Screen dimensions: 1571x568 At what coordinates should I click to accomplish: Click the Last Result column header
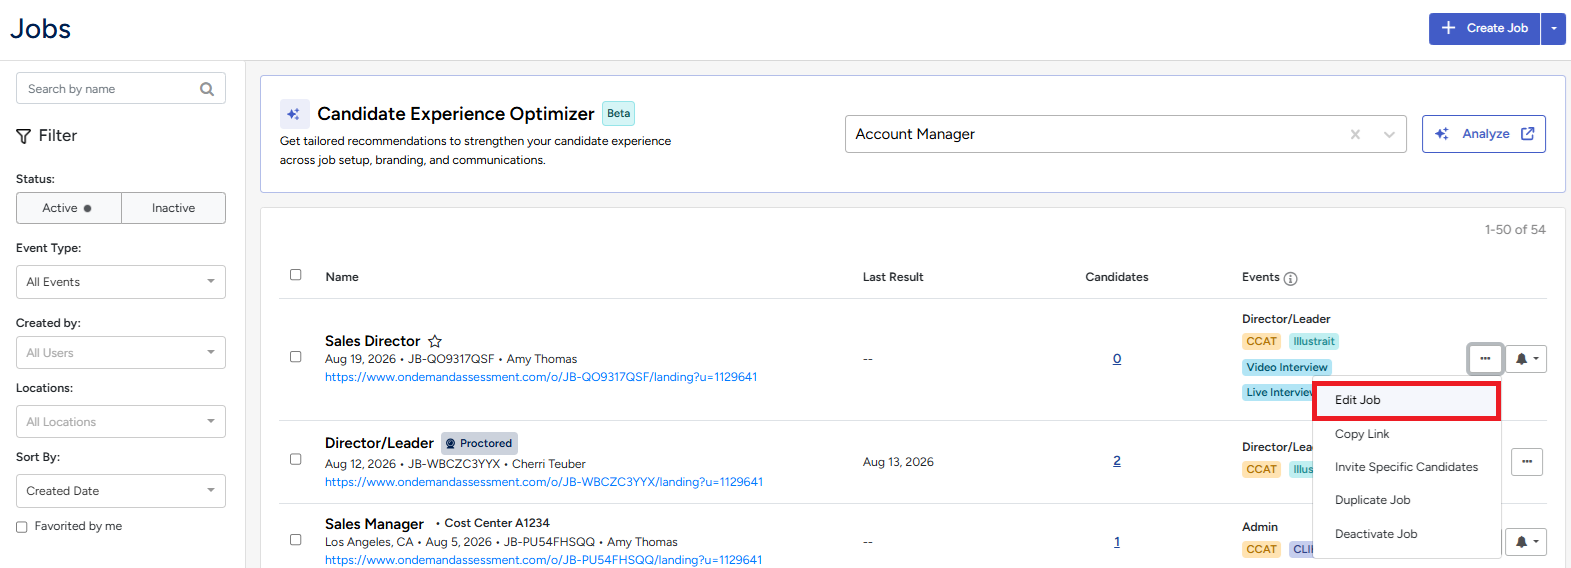[893, 277]
